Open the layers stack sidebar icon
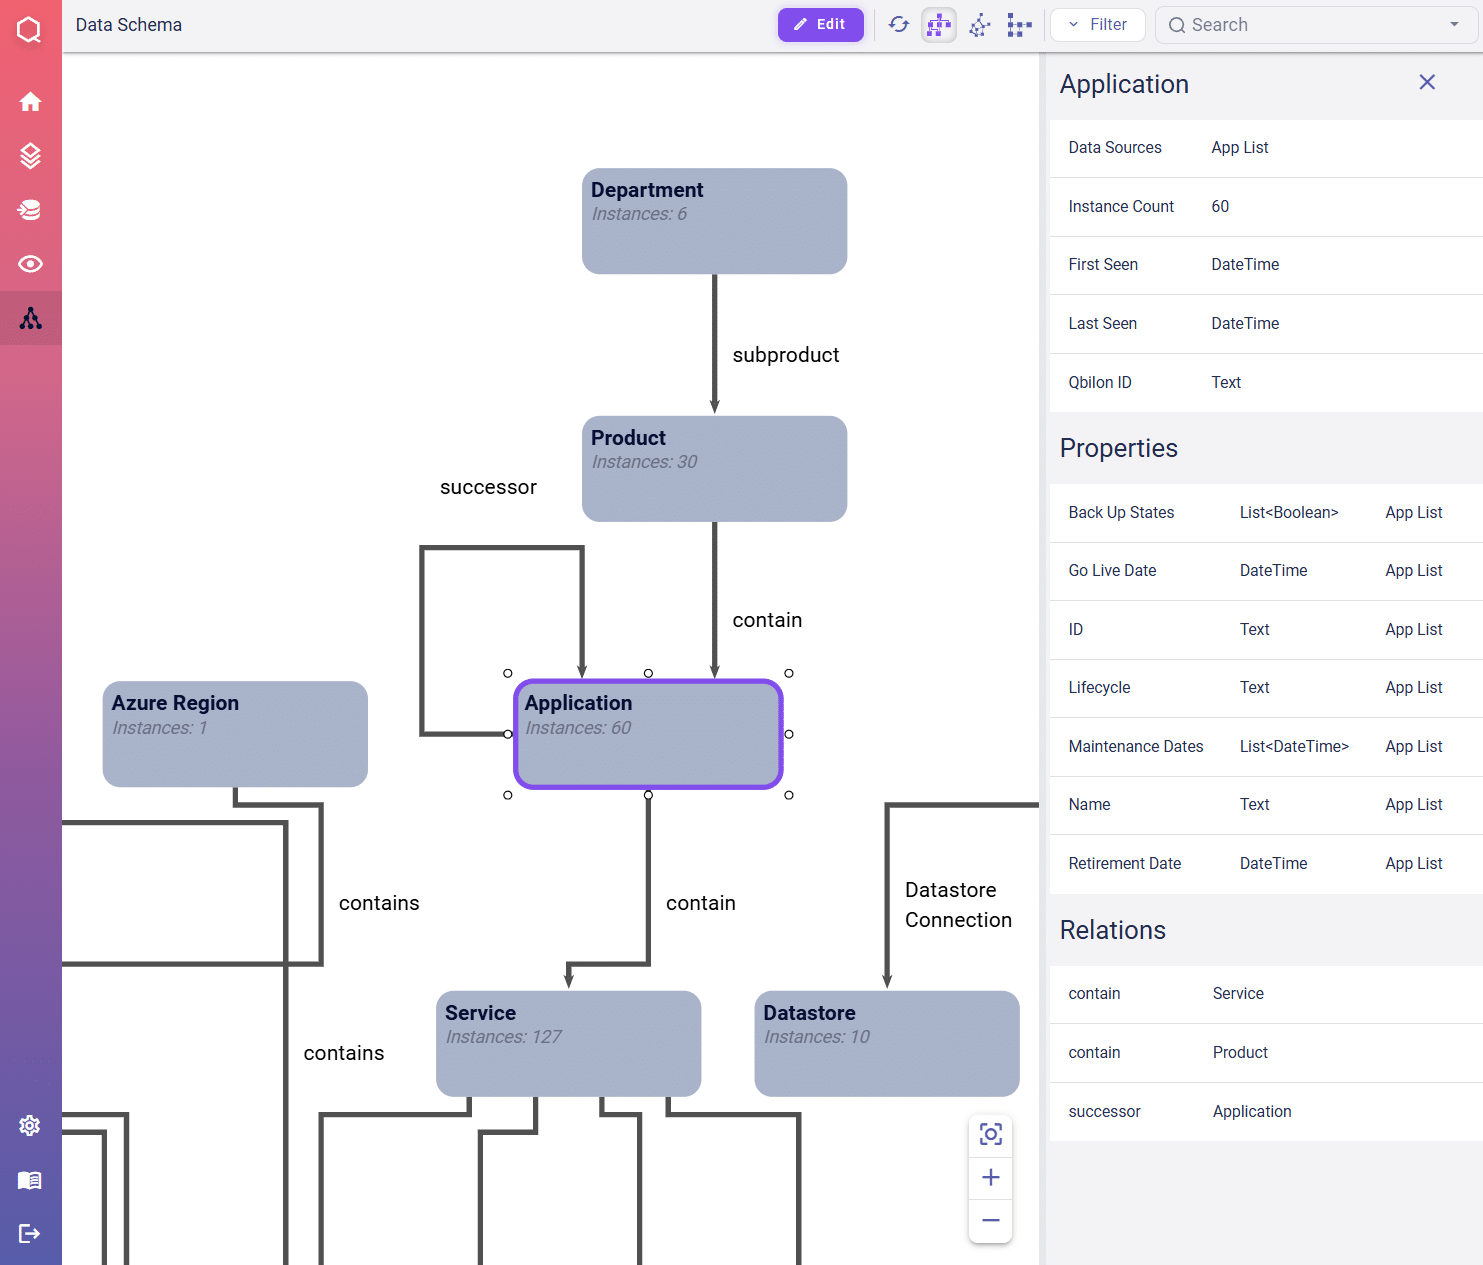 30,156
